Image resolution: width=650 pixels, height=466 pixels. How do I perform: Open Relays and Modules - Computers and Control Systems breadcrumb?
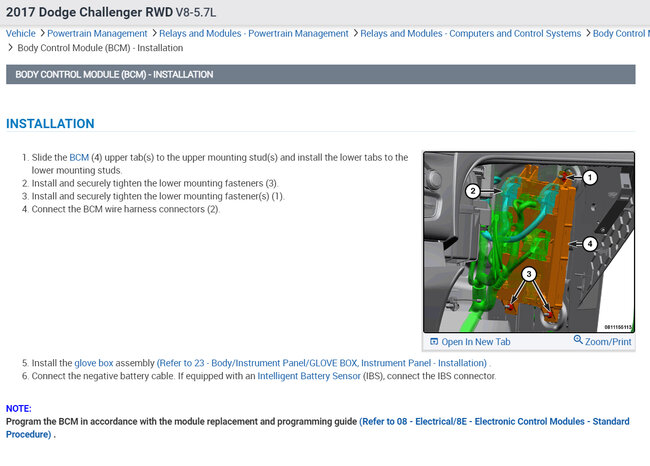(x=471, y=34)
